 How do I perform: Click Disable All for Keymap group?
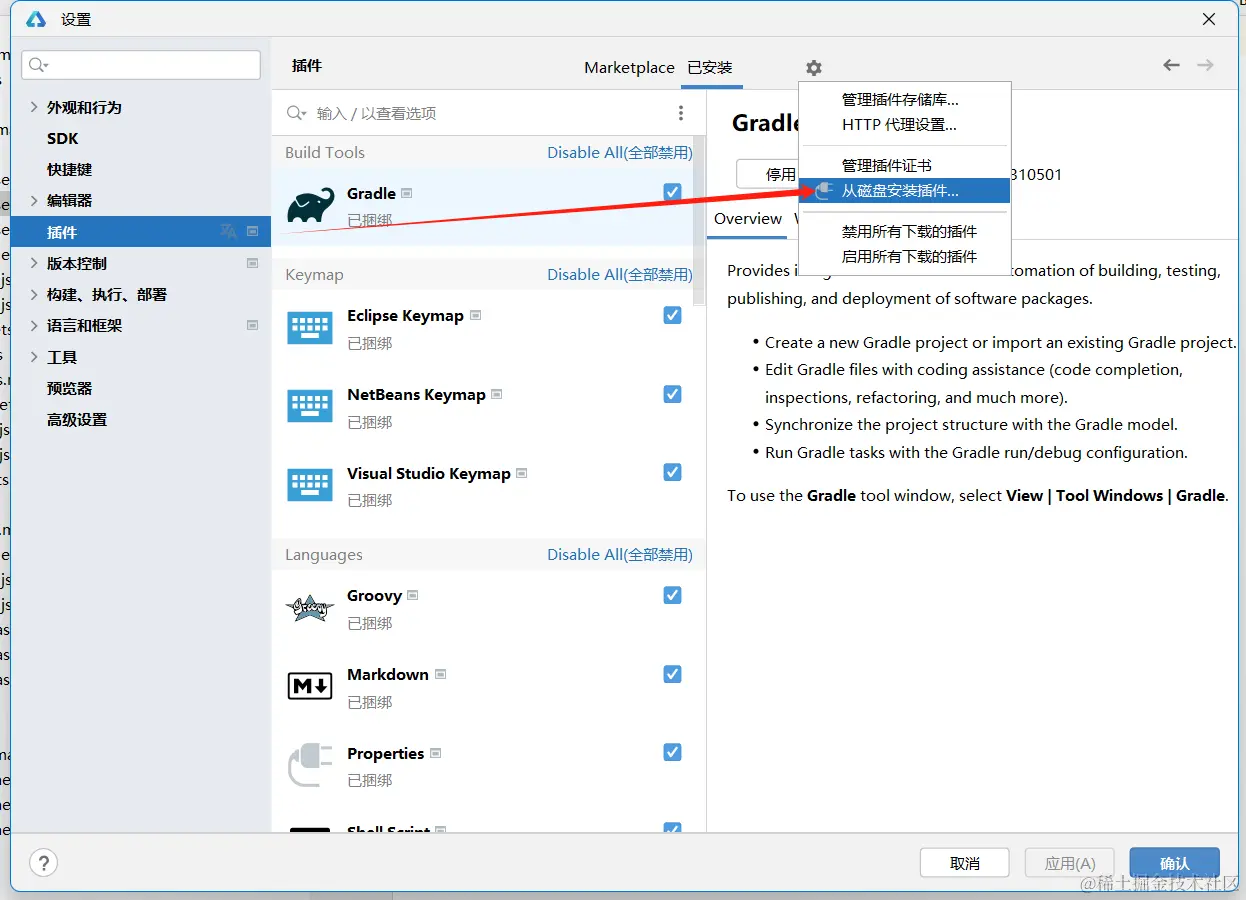click(x=620, y=274)
